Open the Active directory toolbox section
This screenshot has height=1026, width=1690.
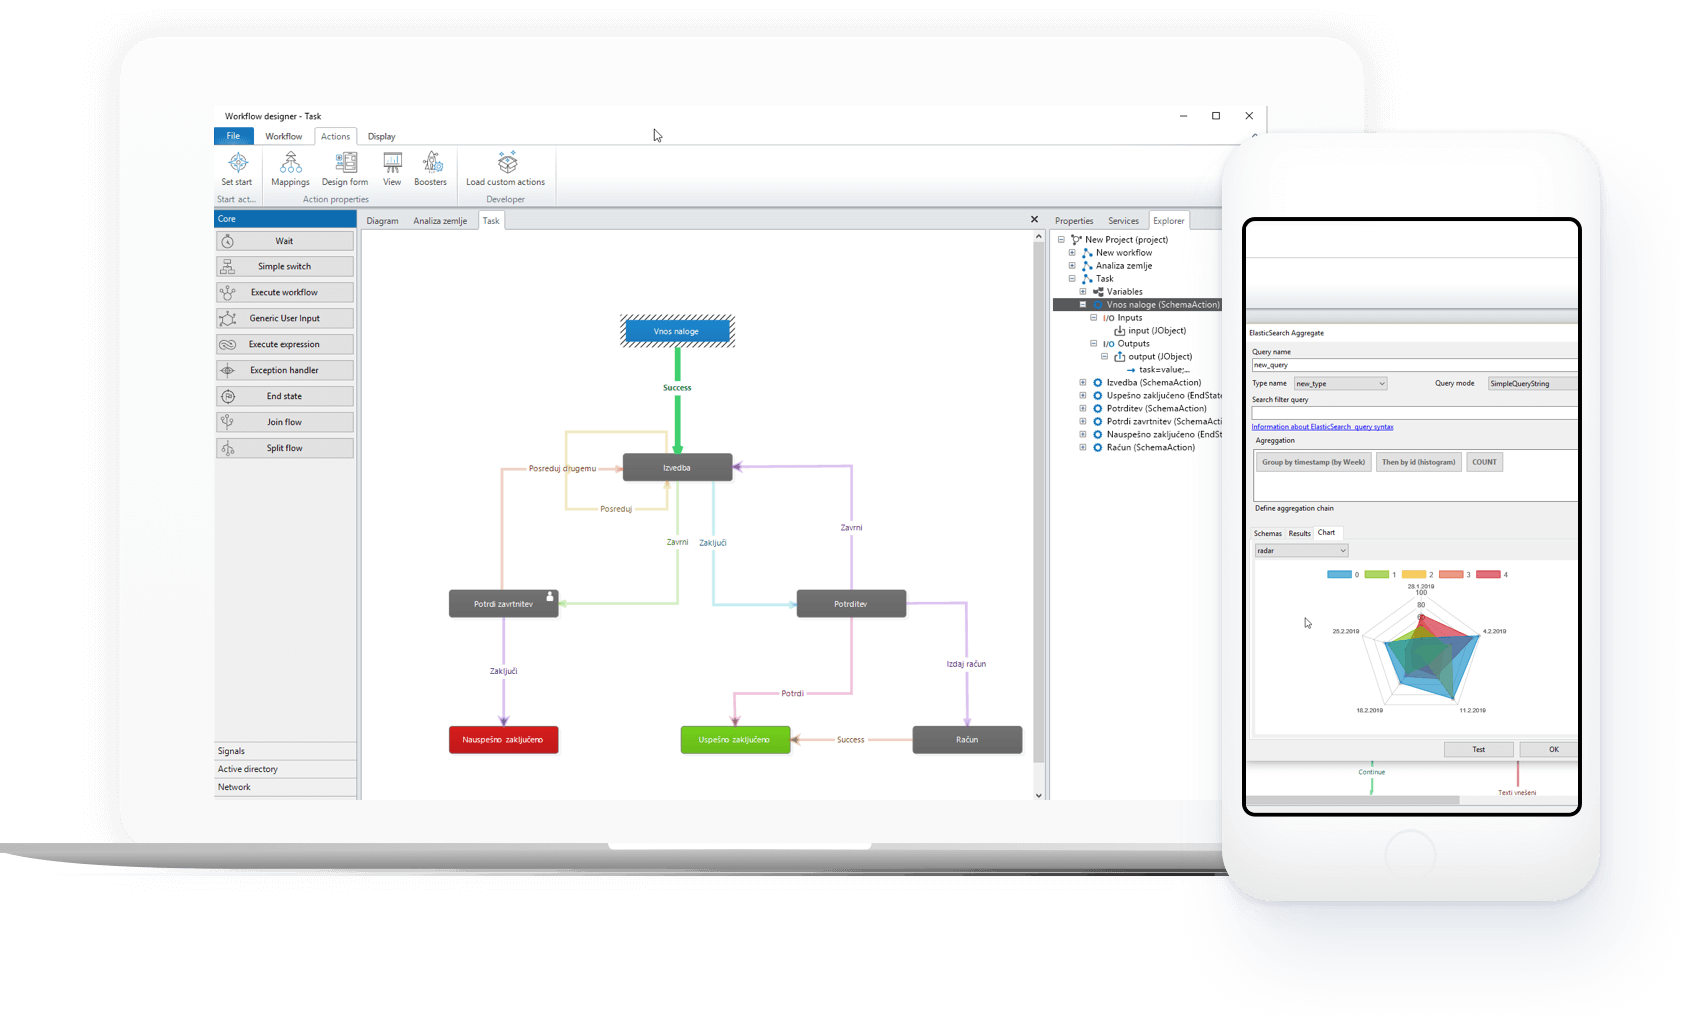285,769
